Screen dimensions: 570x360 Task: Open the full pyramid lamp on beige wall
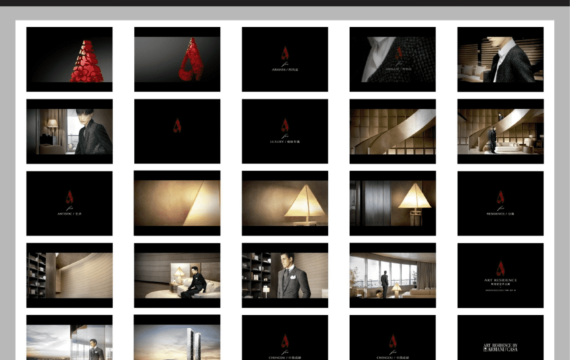click(x=285, y=203)
